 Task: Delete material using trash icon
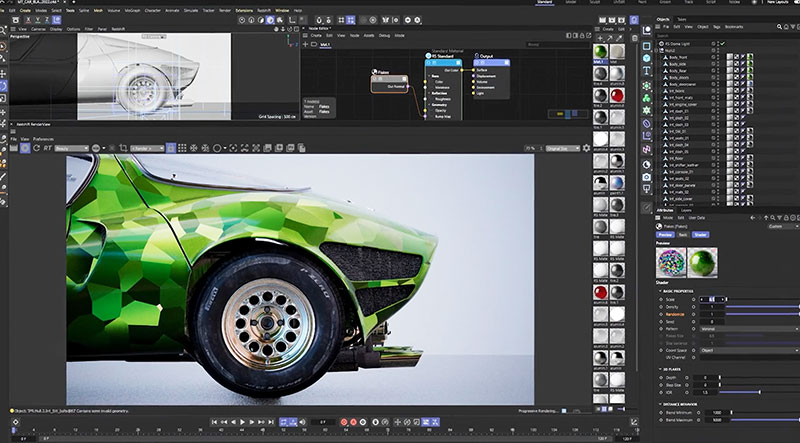(634, 38)
